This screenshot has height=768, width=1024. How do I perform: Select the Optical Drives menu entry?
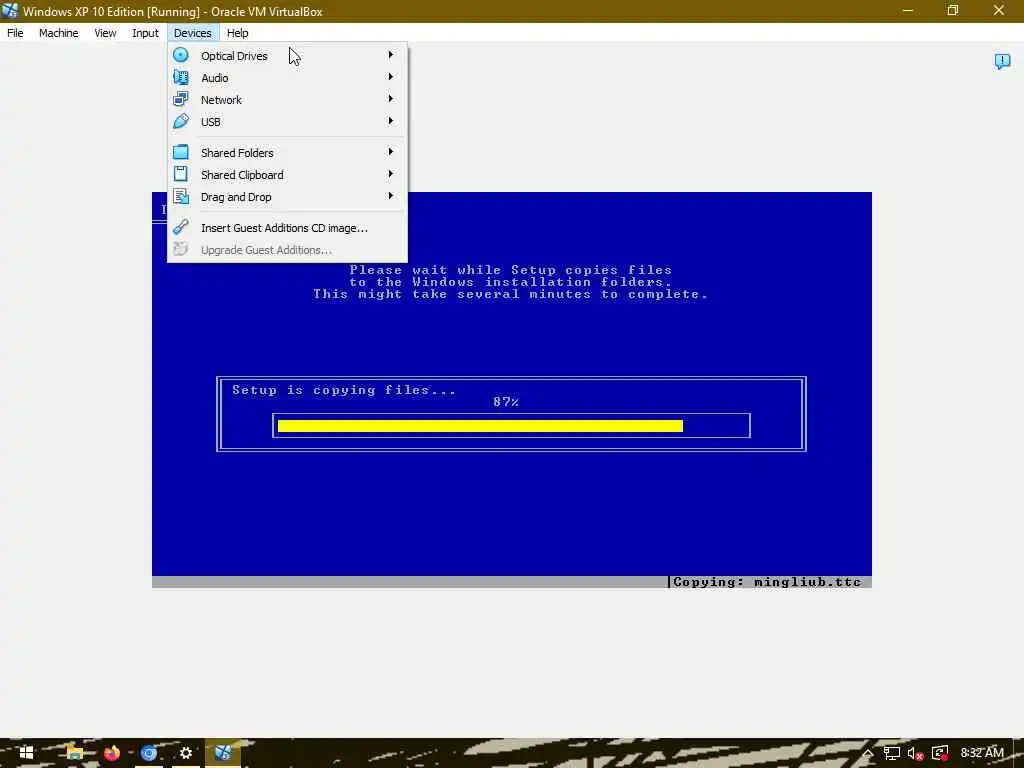coord(287,56)
